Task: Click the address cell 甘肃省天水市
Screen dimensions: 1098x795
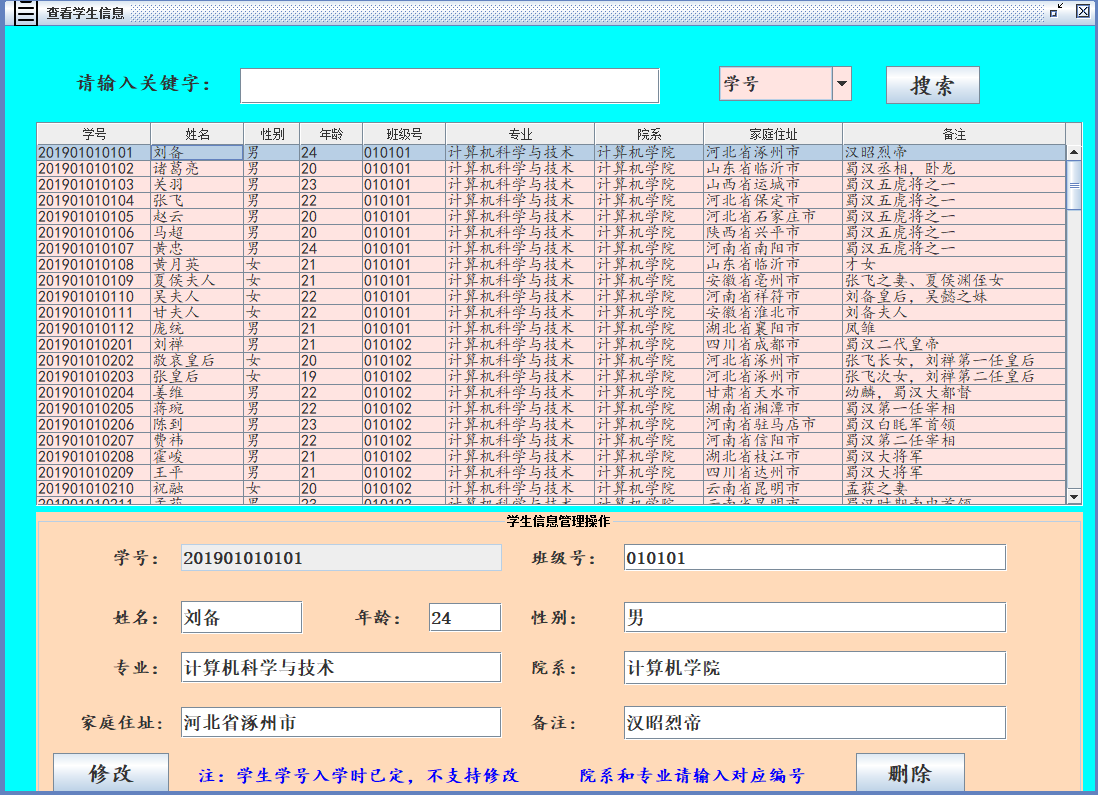Action: 773,393
